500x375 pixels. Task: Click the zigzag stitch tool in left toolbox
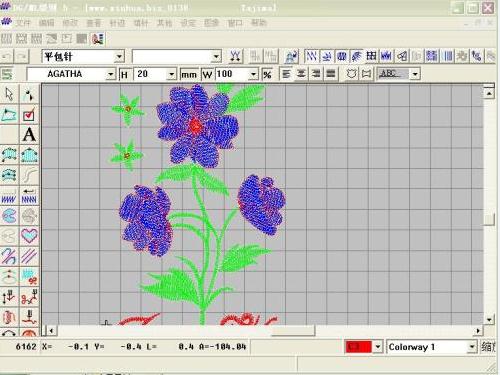click(9, 196)
